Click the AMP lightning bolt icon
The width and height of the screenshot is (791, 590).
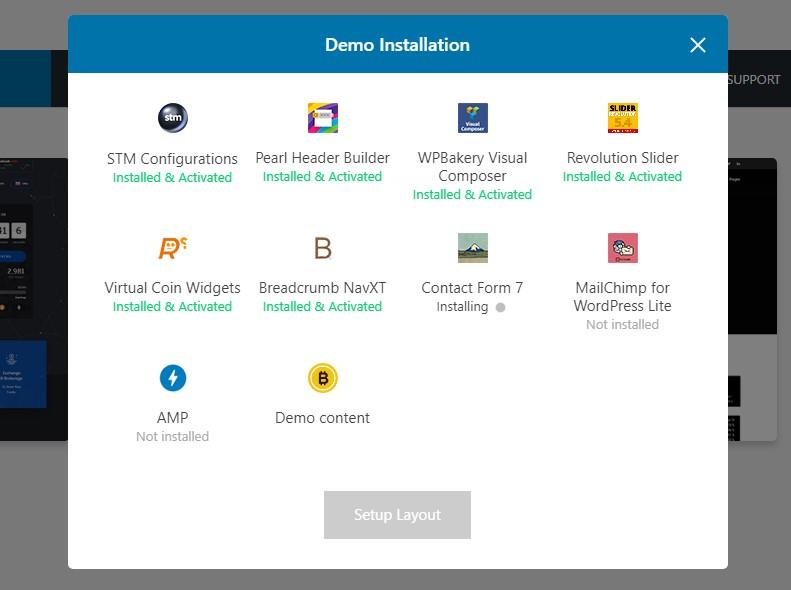172,378
